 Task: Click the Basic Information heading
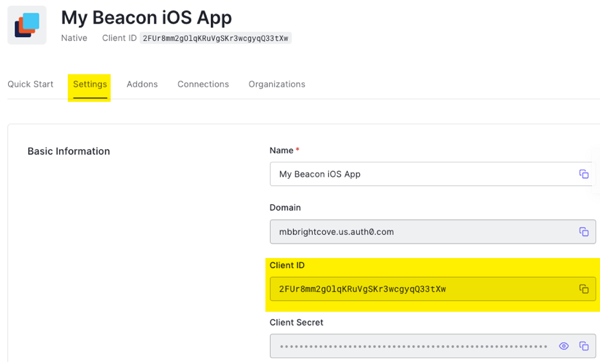pyautogui.click(x=68, y=151)
